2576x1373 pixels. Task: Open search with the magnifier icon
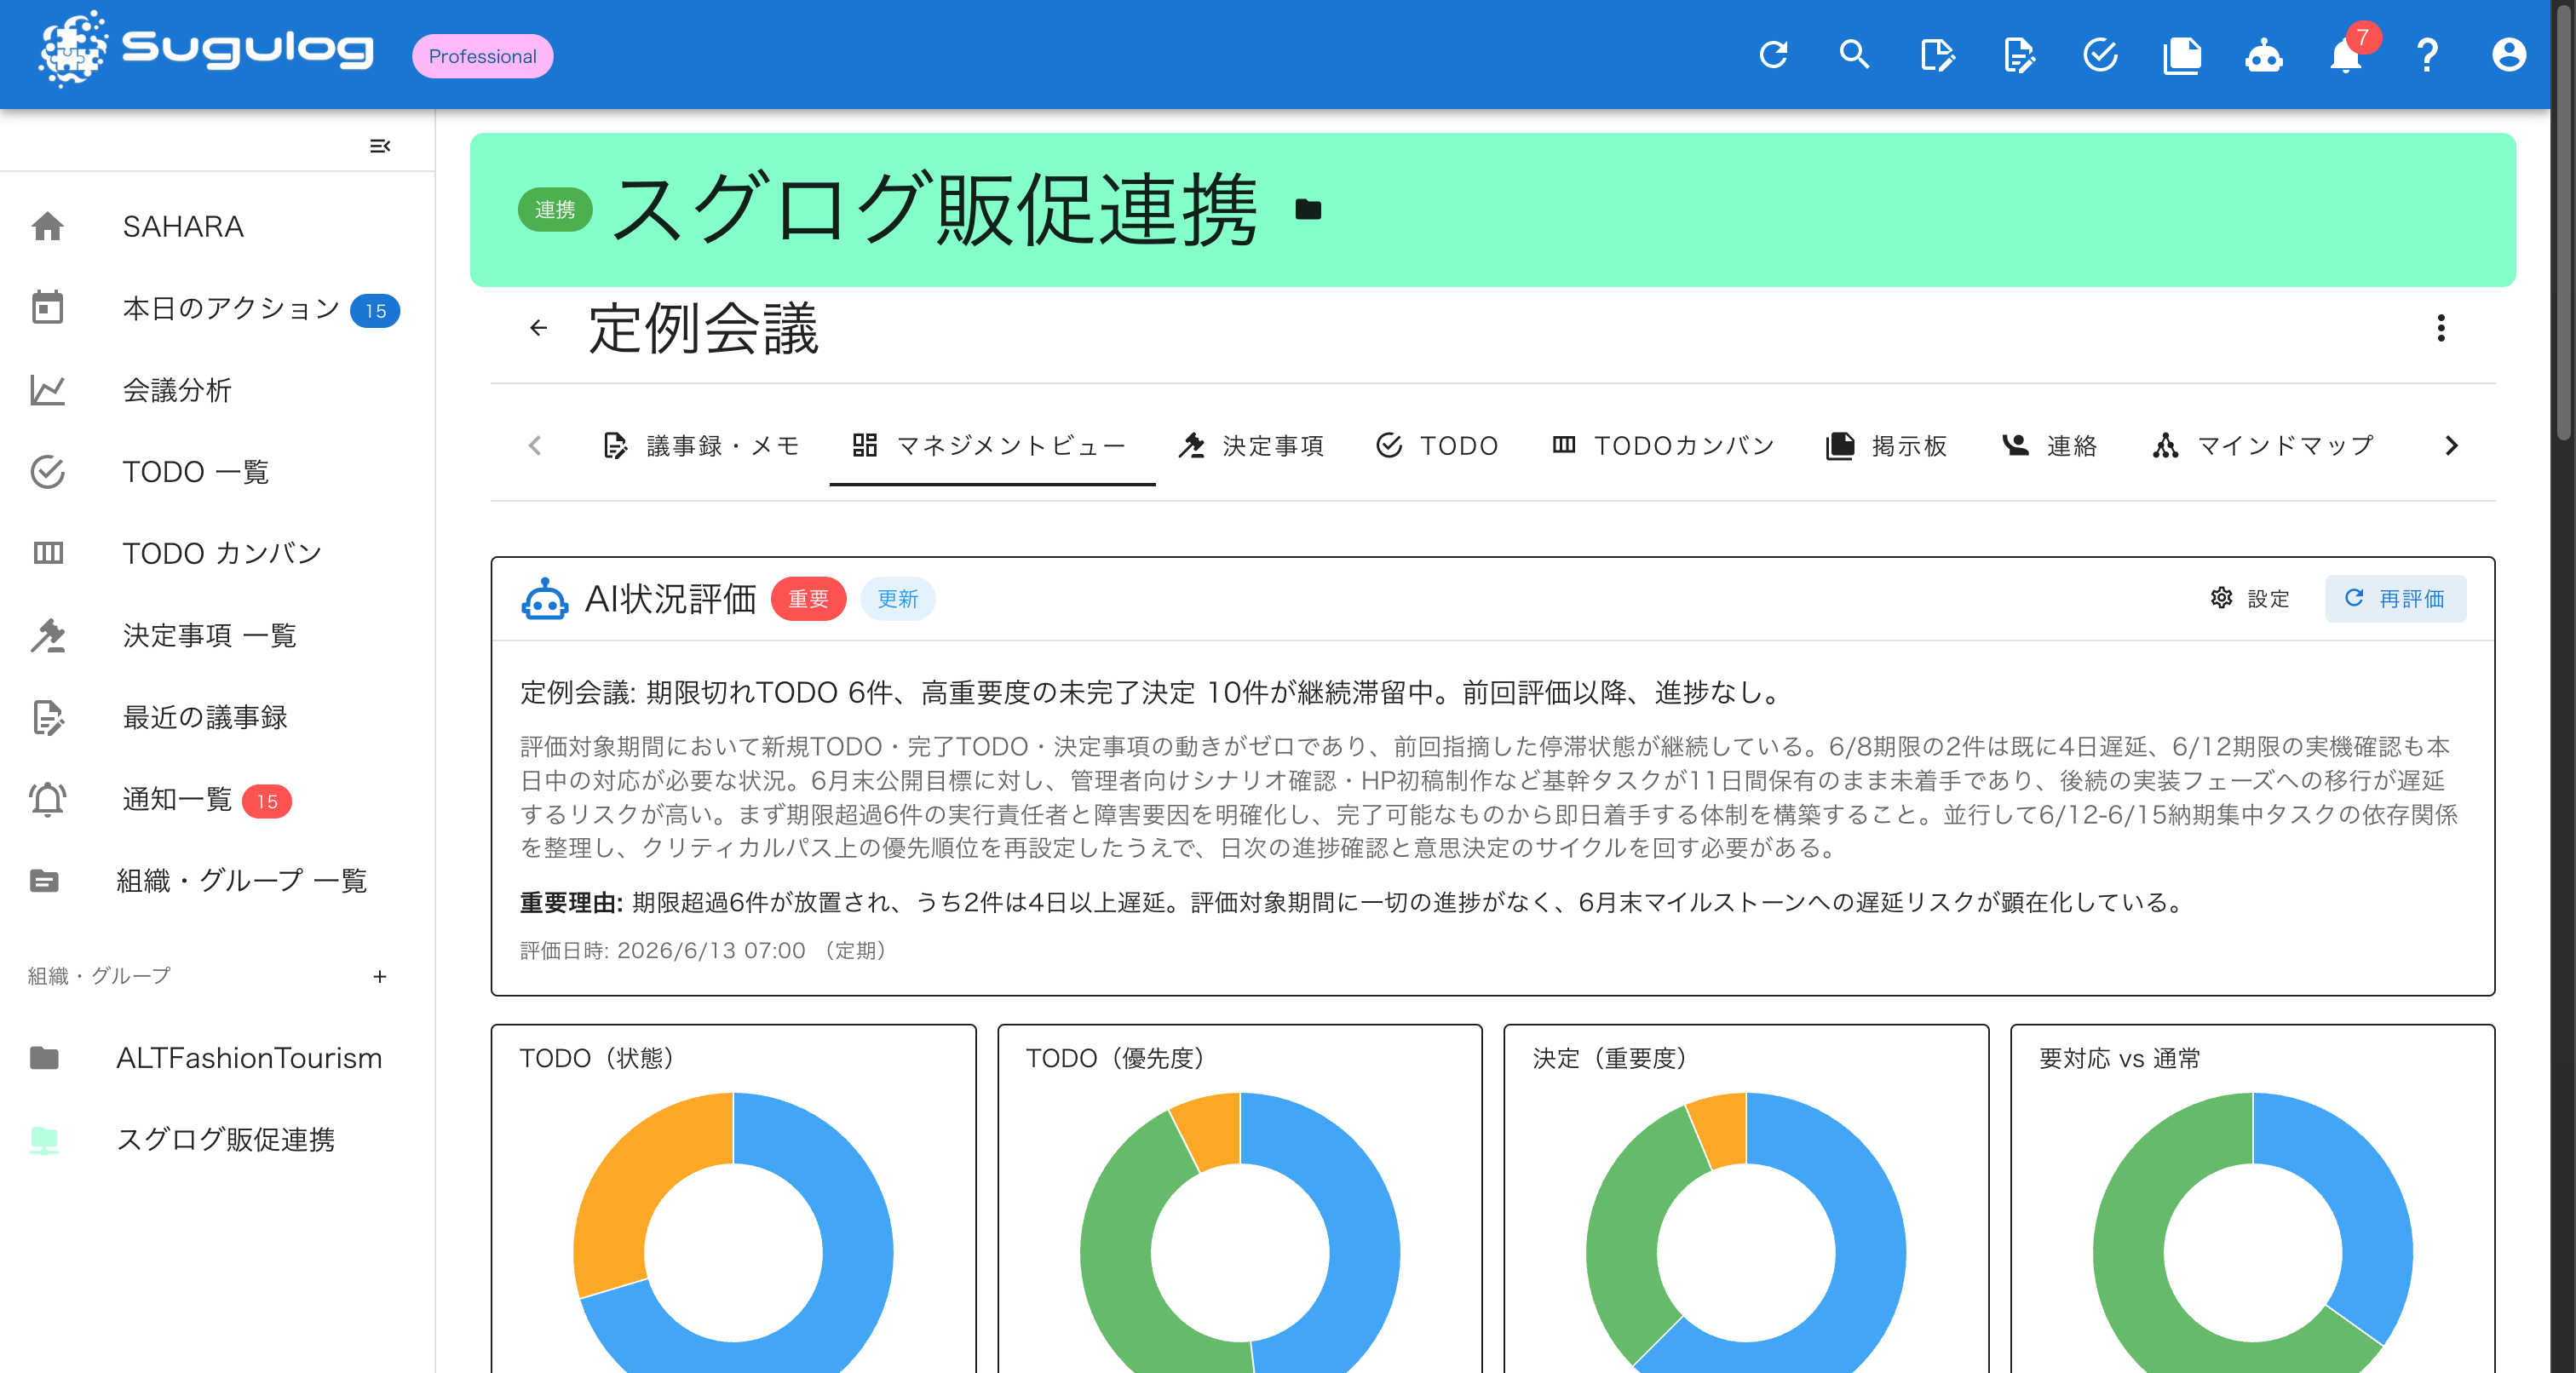pos(1854,55)
